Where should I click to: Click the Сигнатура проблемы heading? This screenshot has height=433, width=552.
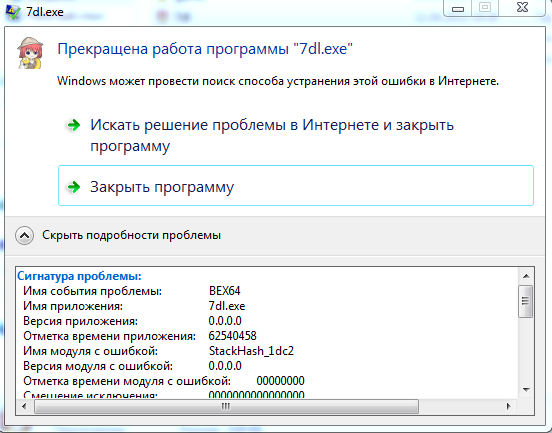tap(79, 276)
